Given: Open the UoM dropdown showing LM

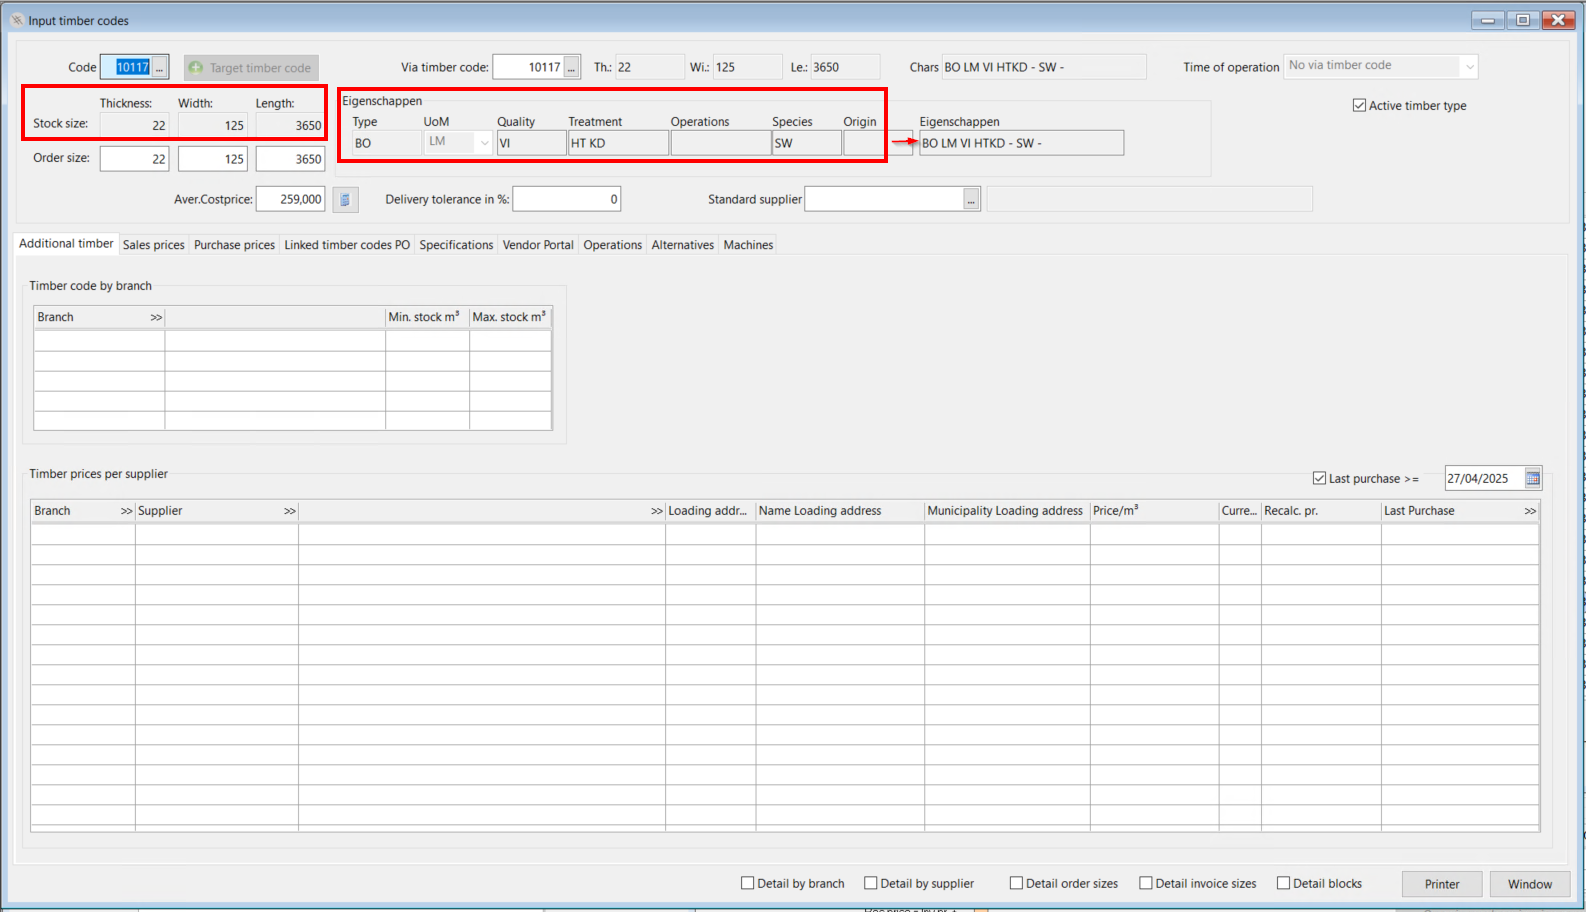Looking at the screenshot, I should [484, 143].
